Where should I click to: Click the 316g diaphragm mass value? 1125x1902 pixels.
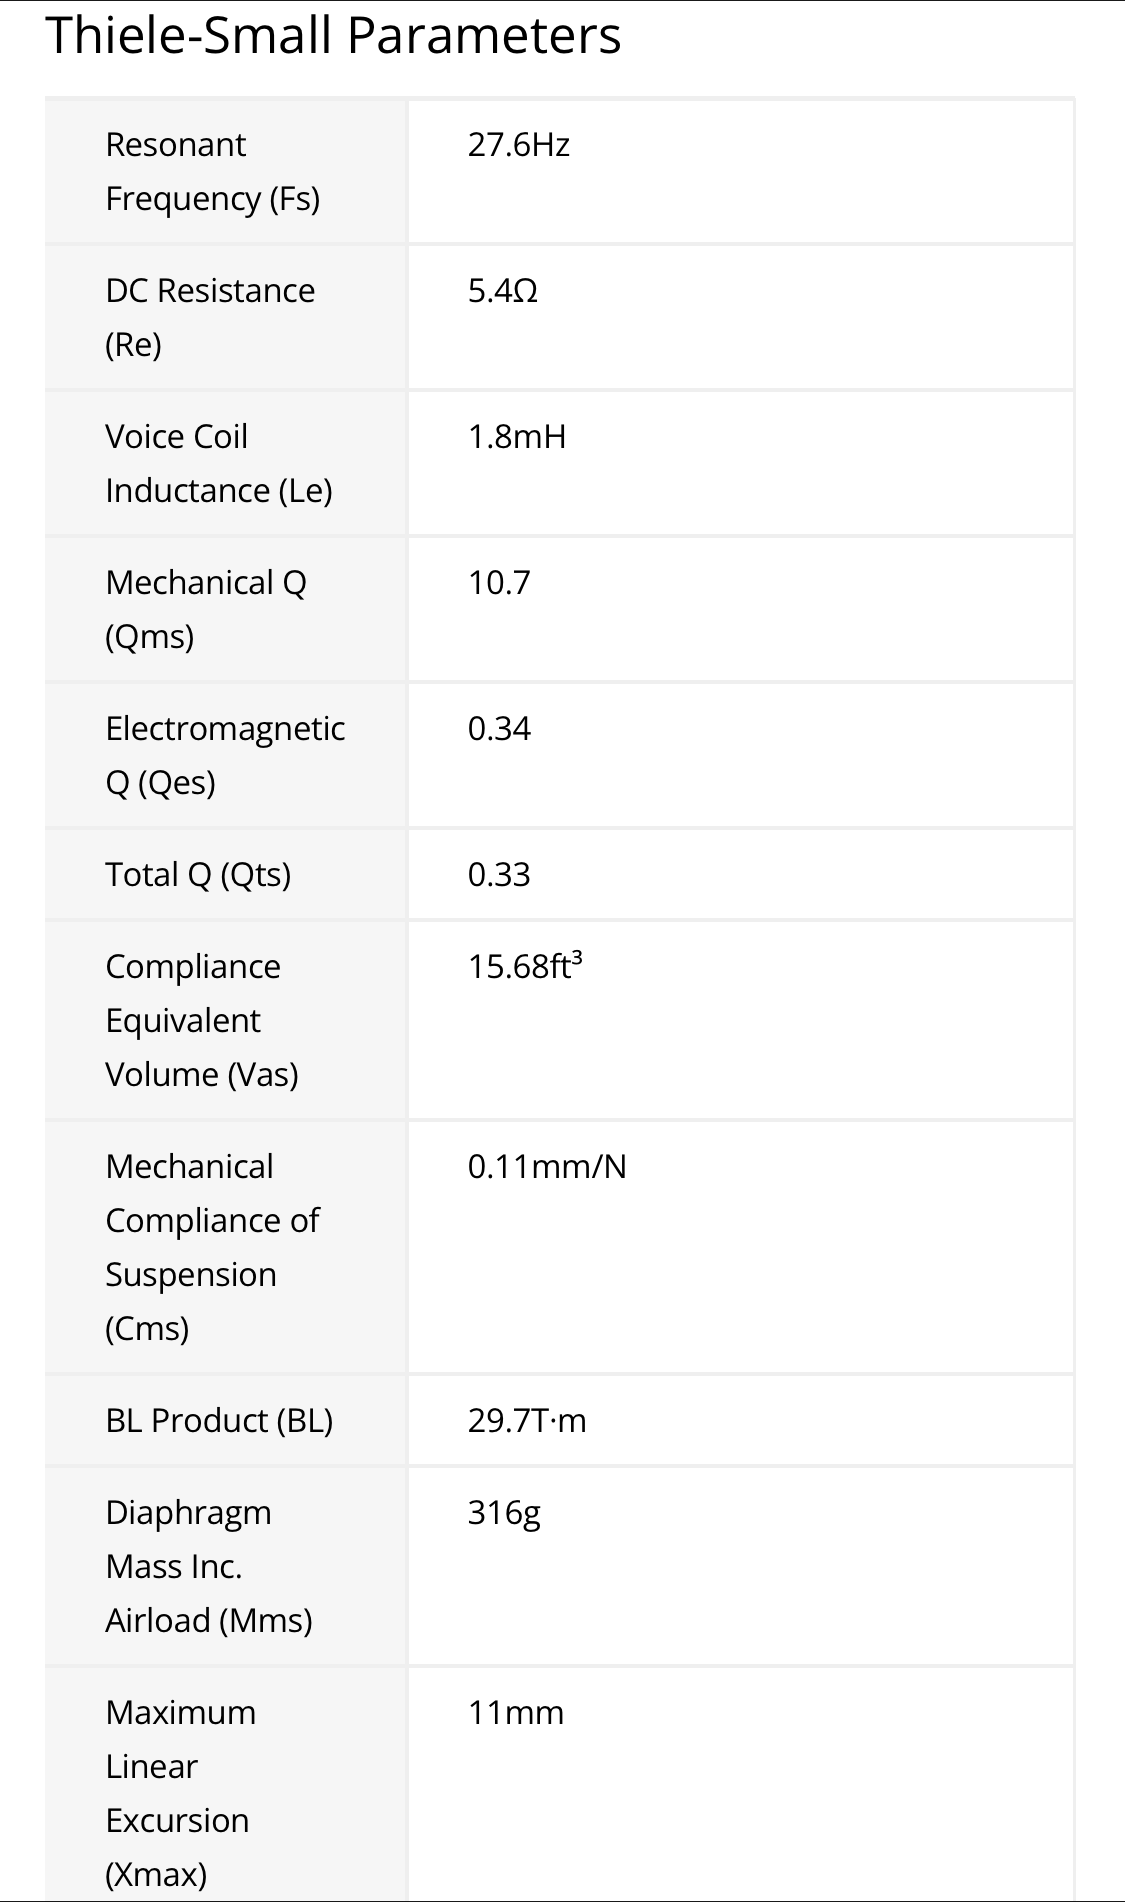point(504,1513)
